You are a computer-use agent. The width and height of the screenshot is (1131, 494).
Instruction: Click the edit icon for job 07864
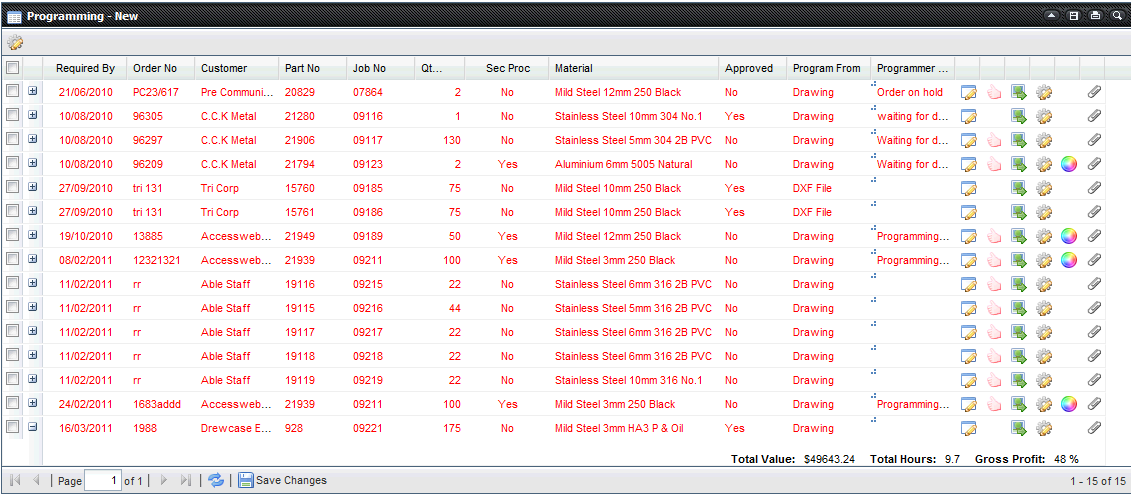tap(968, 92)
